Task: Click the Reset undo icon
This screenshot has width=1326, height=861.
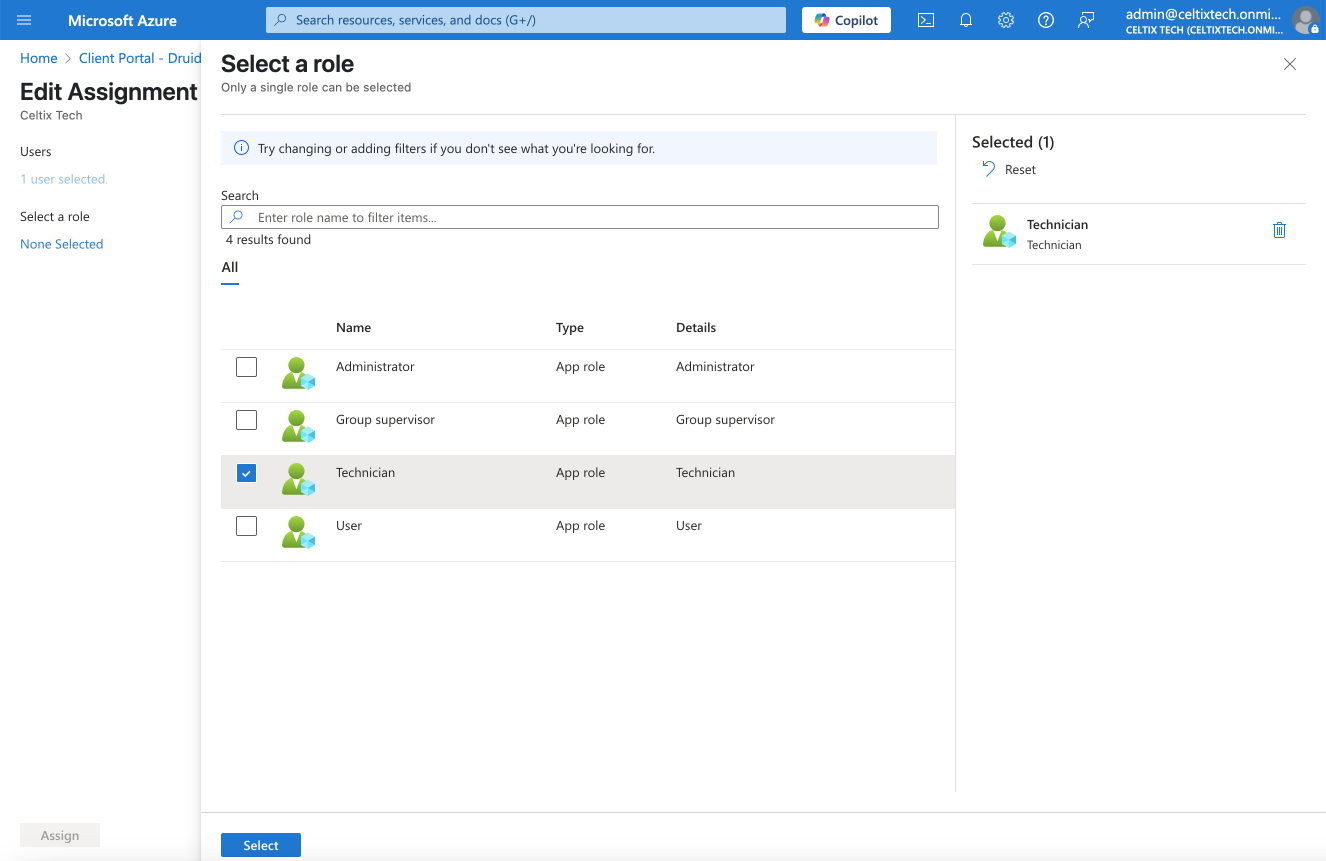Action: pos(989,169)
